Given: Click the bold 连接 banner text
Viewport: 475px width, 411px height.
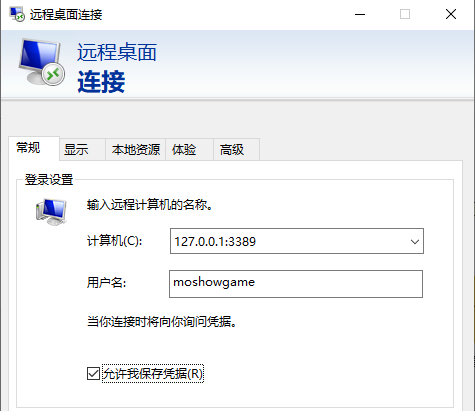Looking at the screenshot, I should click(101, 82).
